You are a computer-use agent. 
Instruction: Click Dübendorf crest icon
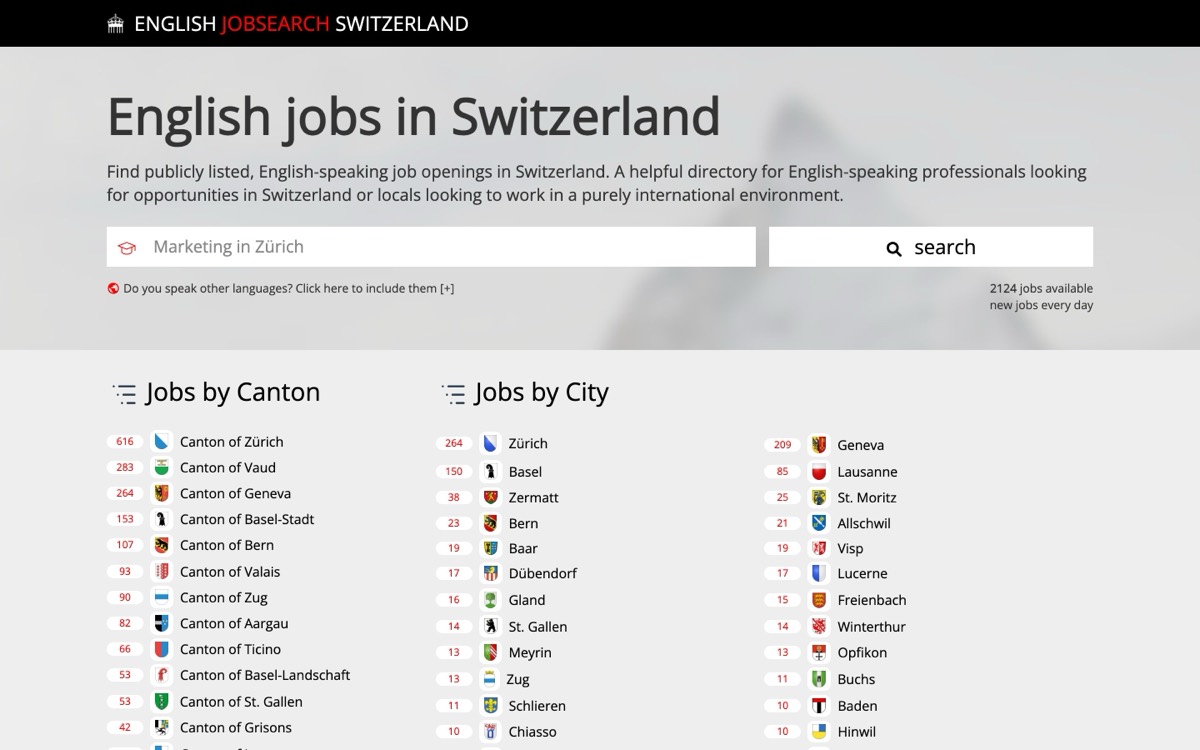(x=490, y=573)
